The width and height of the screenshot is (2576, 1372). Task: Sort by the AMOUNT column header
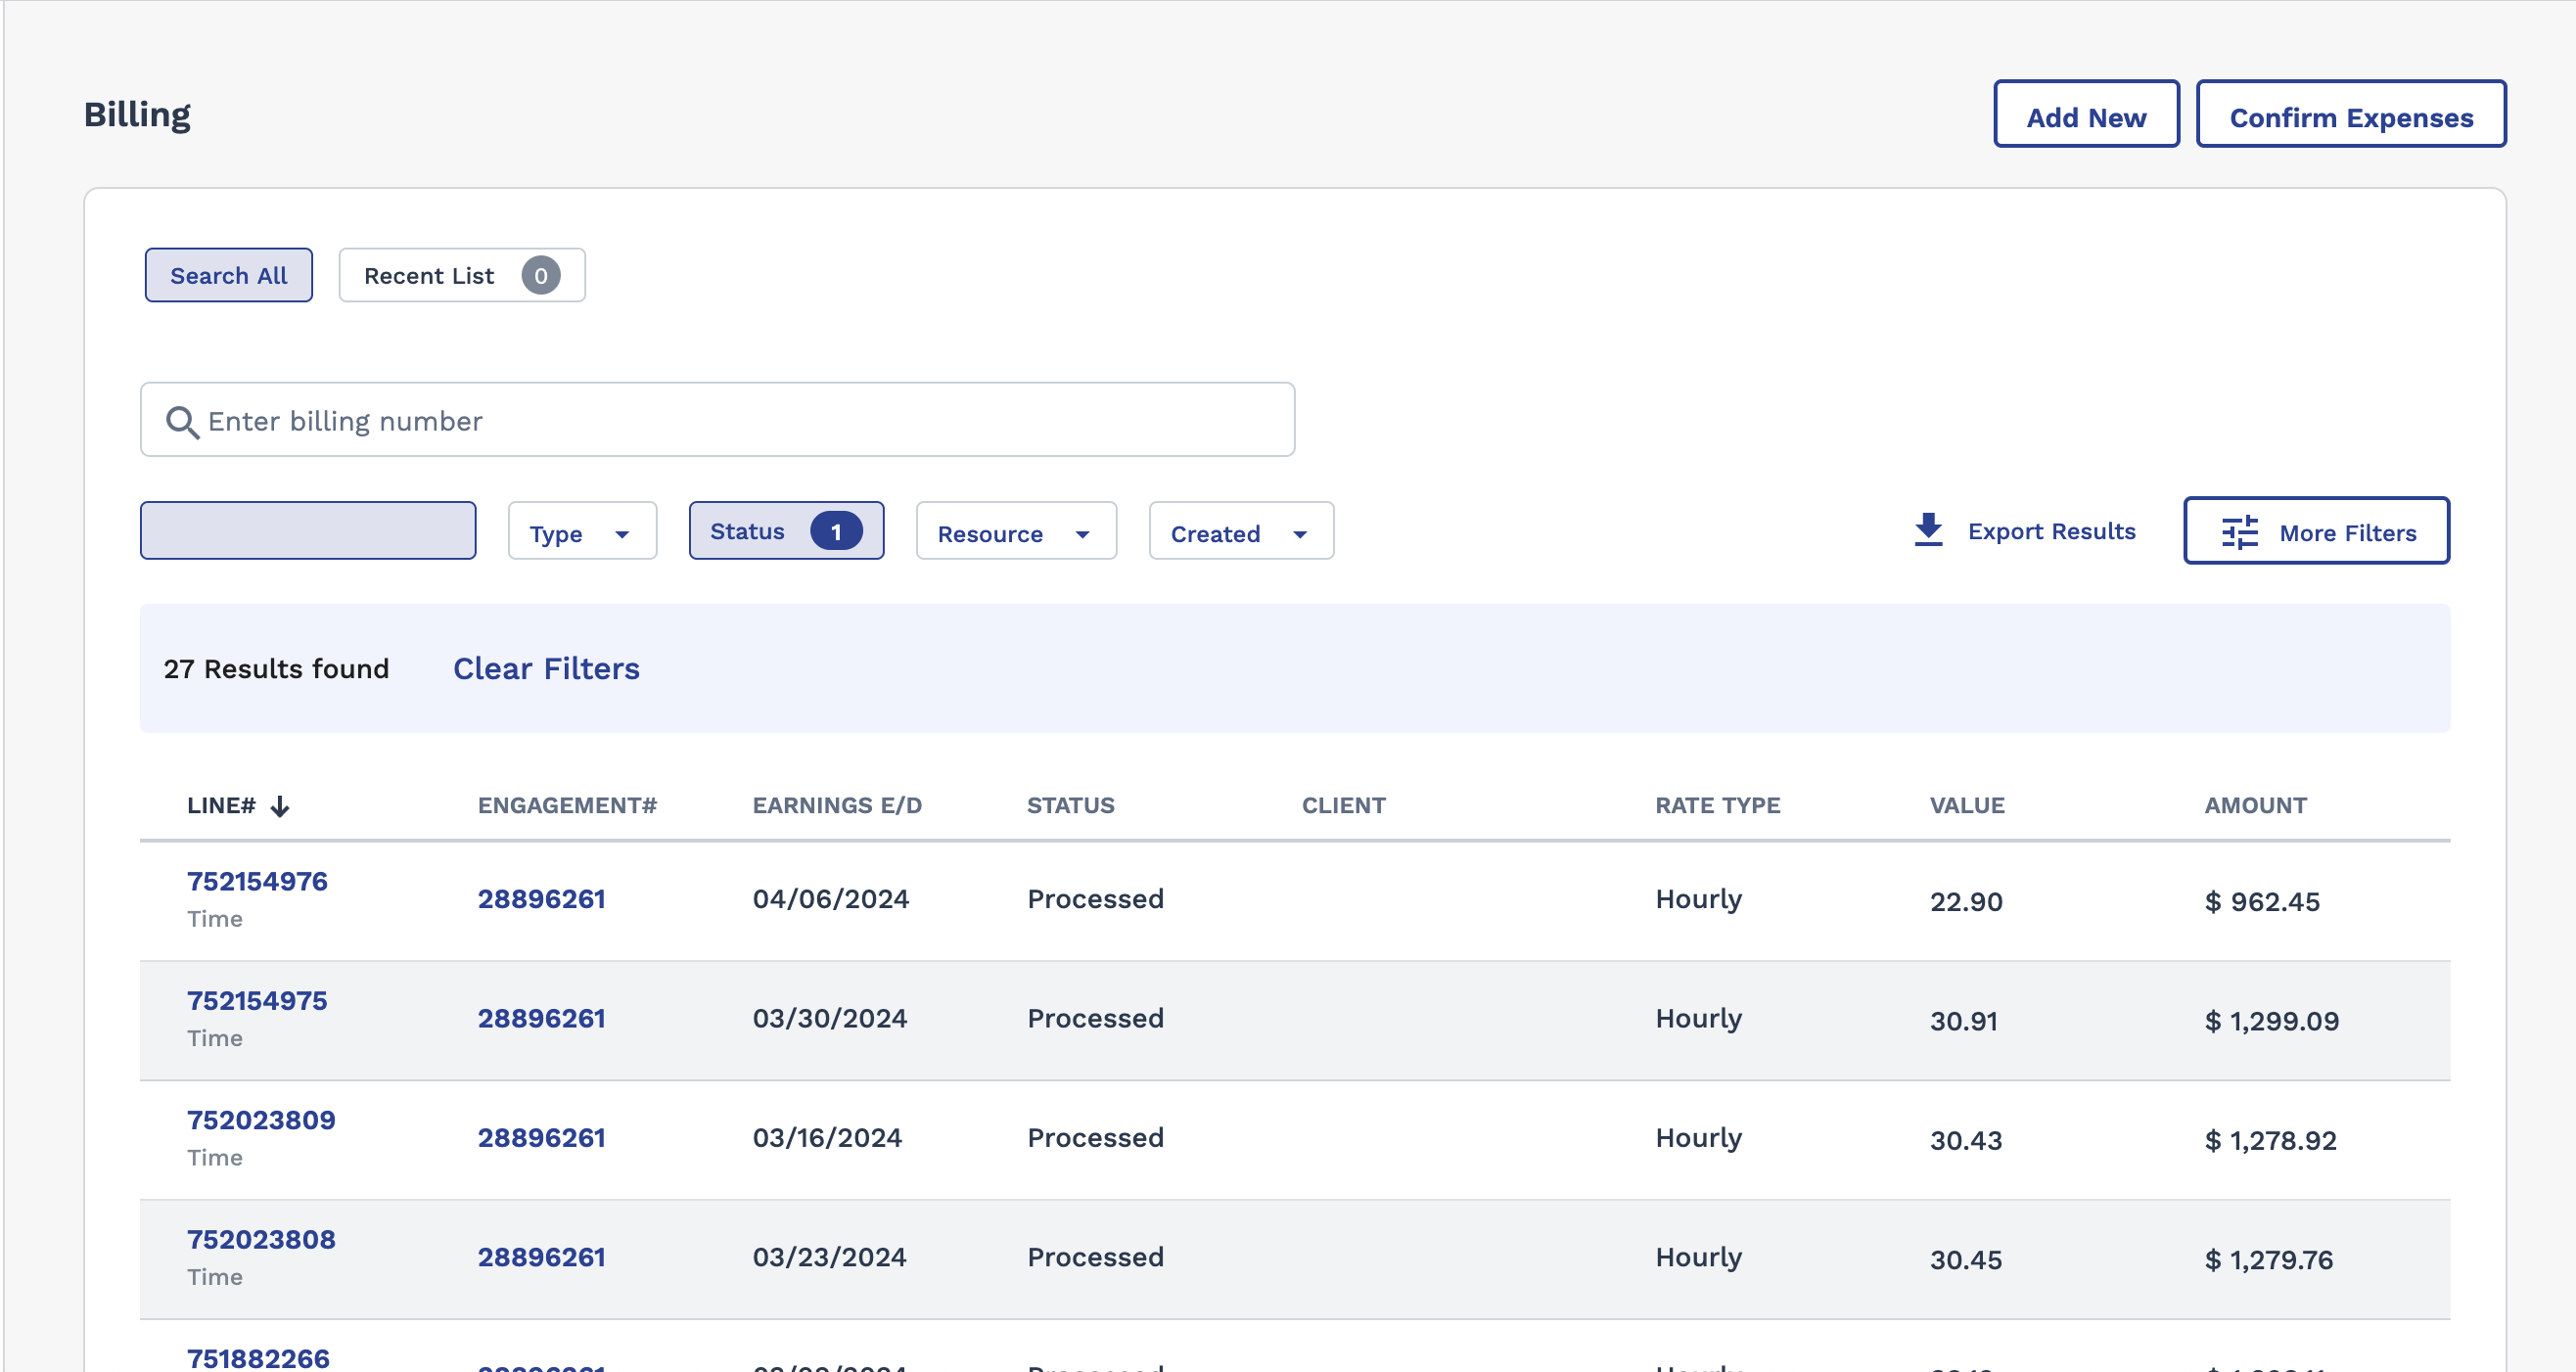(2255, 805)
